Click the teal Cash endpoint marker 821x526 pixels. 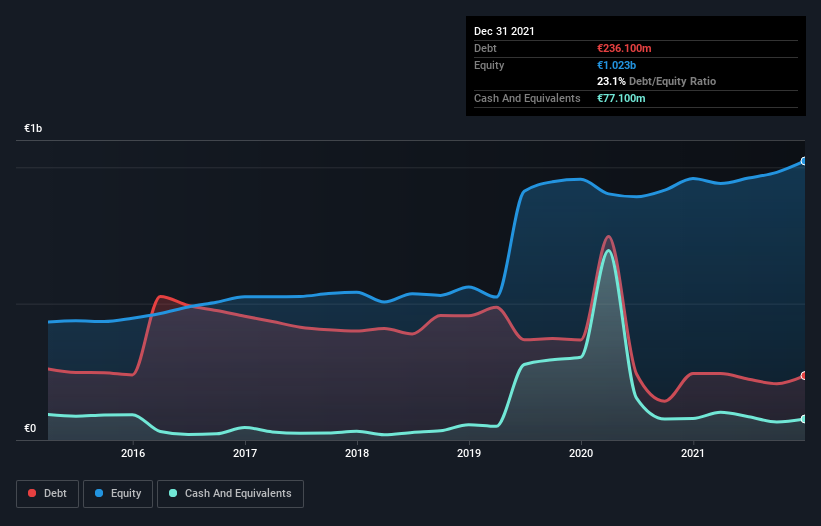pyautogui.click(x=804, y=419)
